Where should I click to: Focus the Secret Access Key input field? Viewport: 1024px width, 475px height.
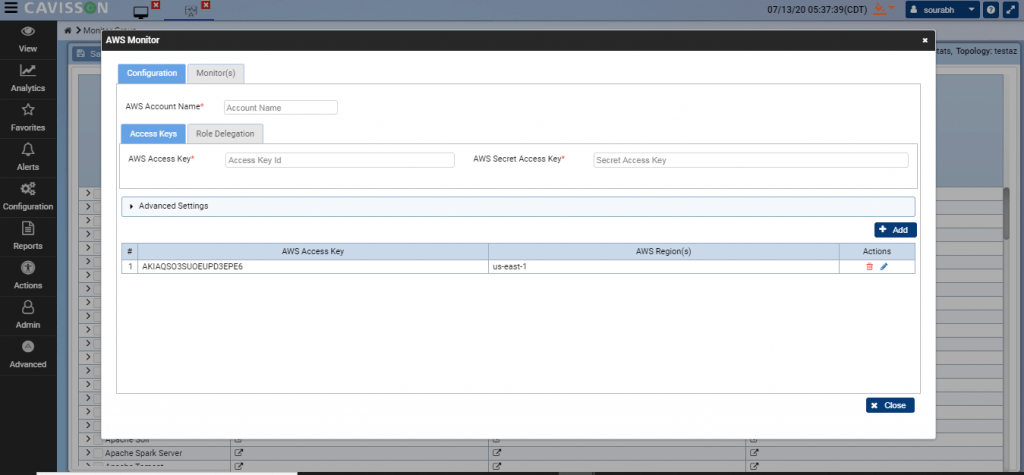(x=751, y=160)
